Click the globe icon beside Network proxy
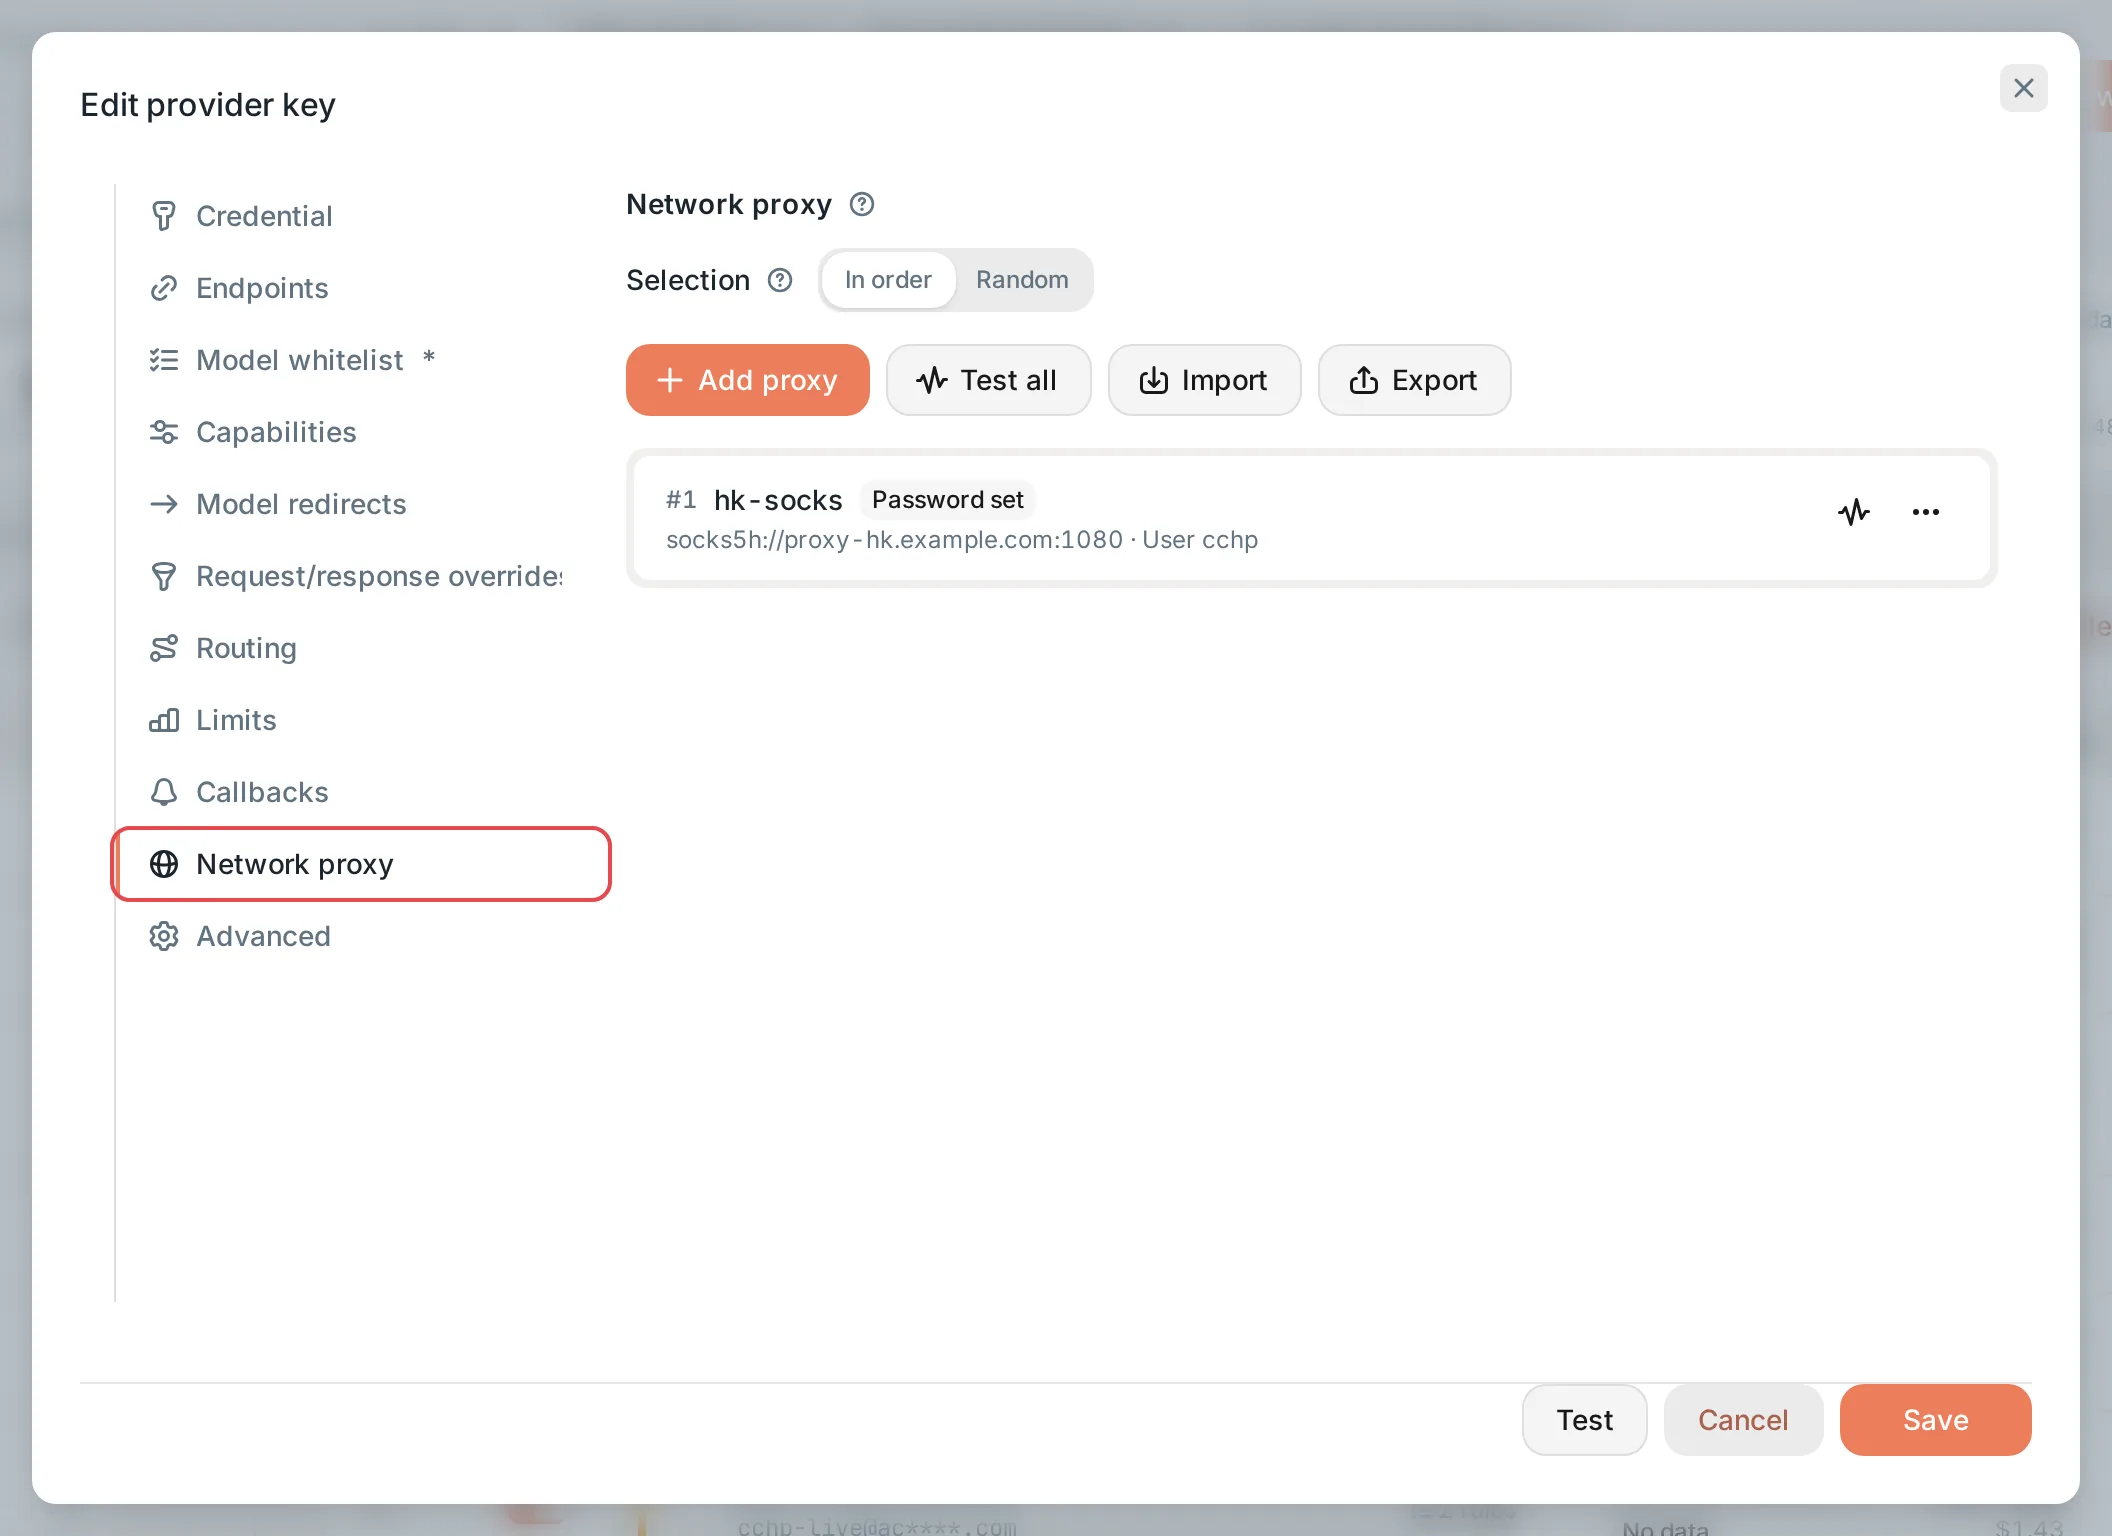2112x1536 pixels. (x=164, y=864)
